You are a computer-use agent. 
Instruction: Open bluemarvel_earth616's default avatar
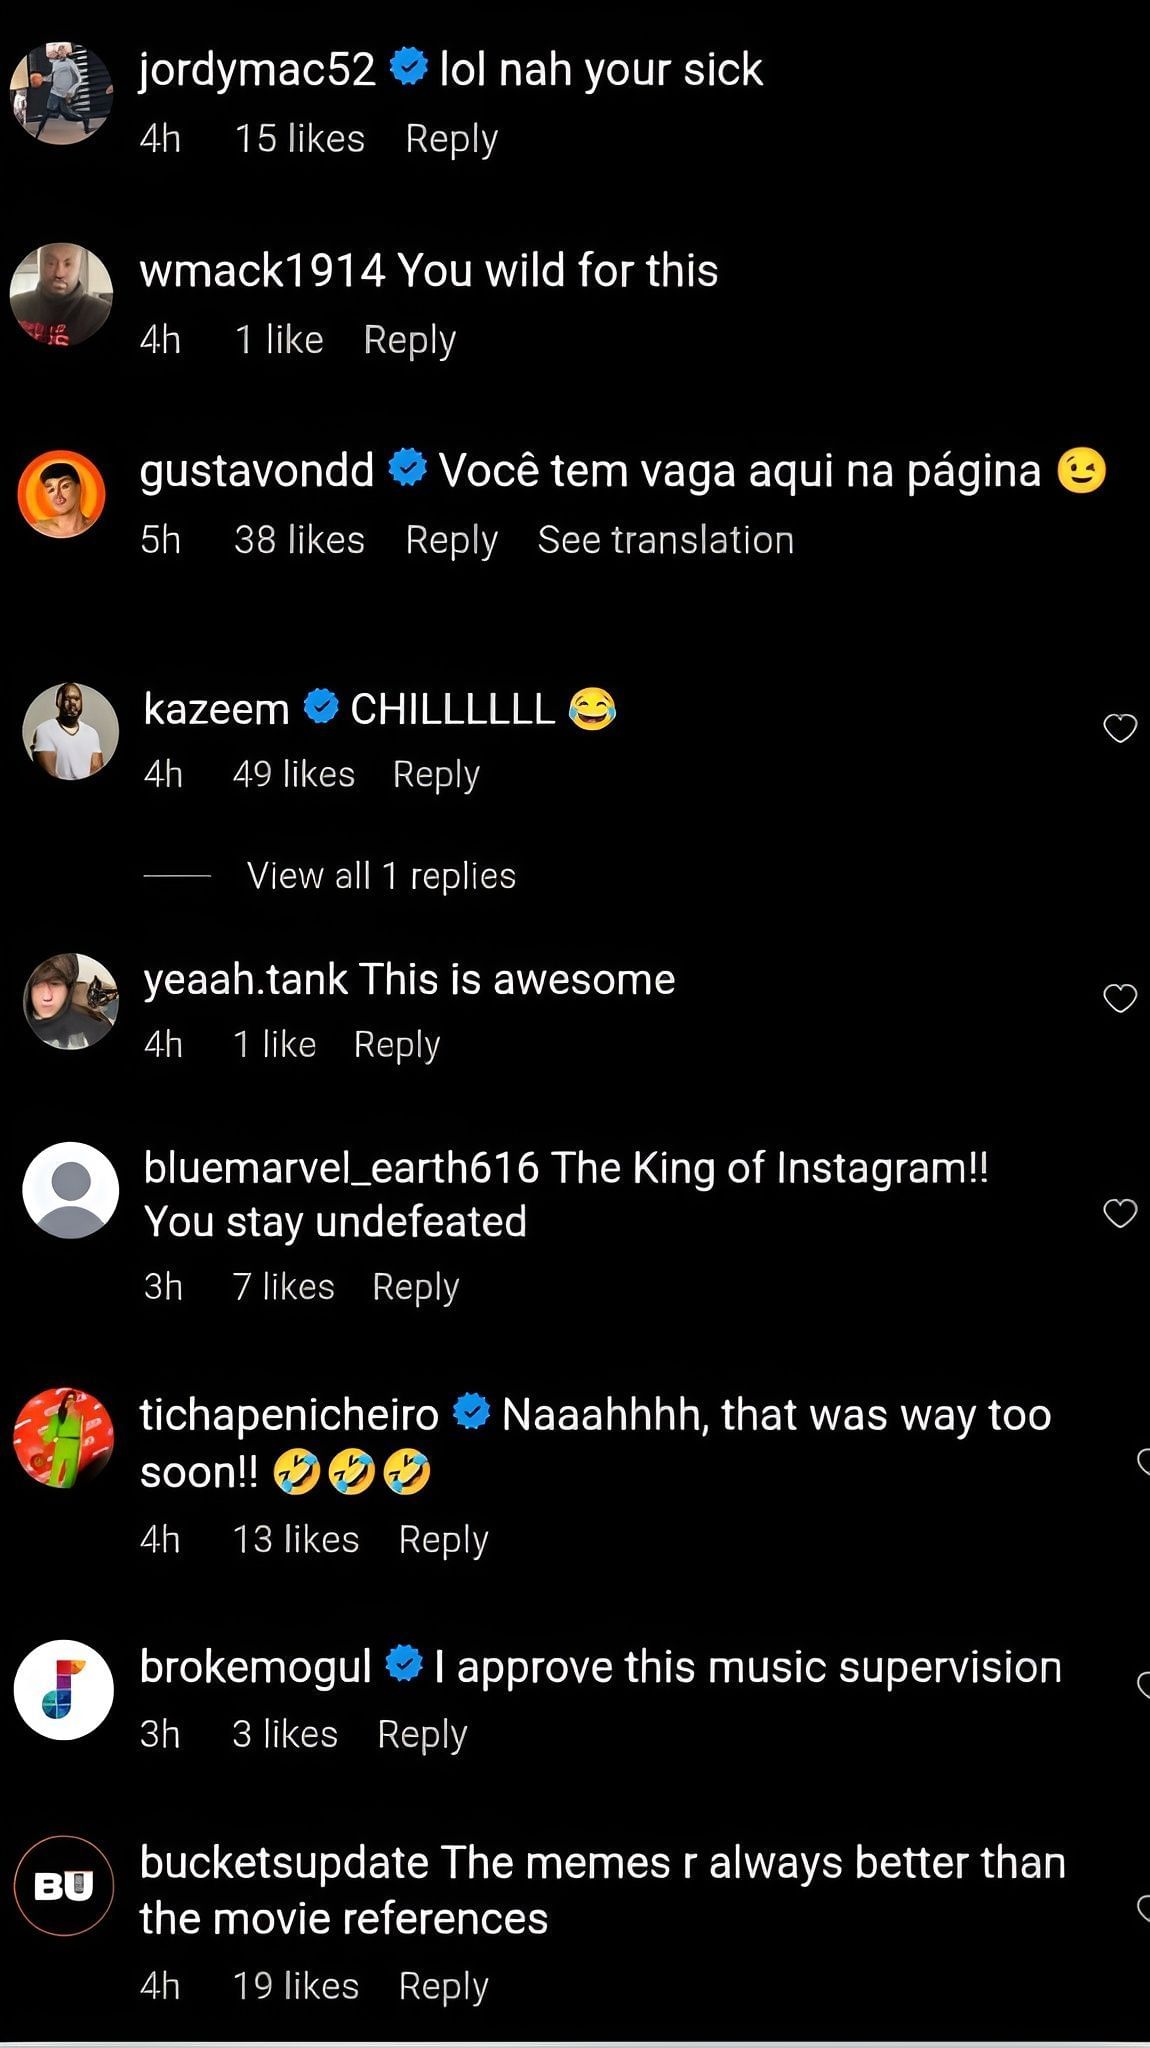70,1190
